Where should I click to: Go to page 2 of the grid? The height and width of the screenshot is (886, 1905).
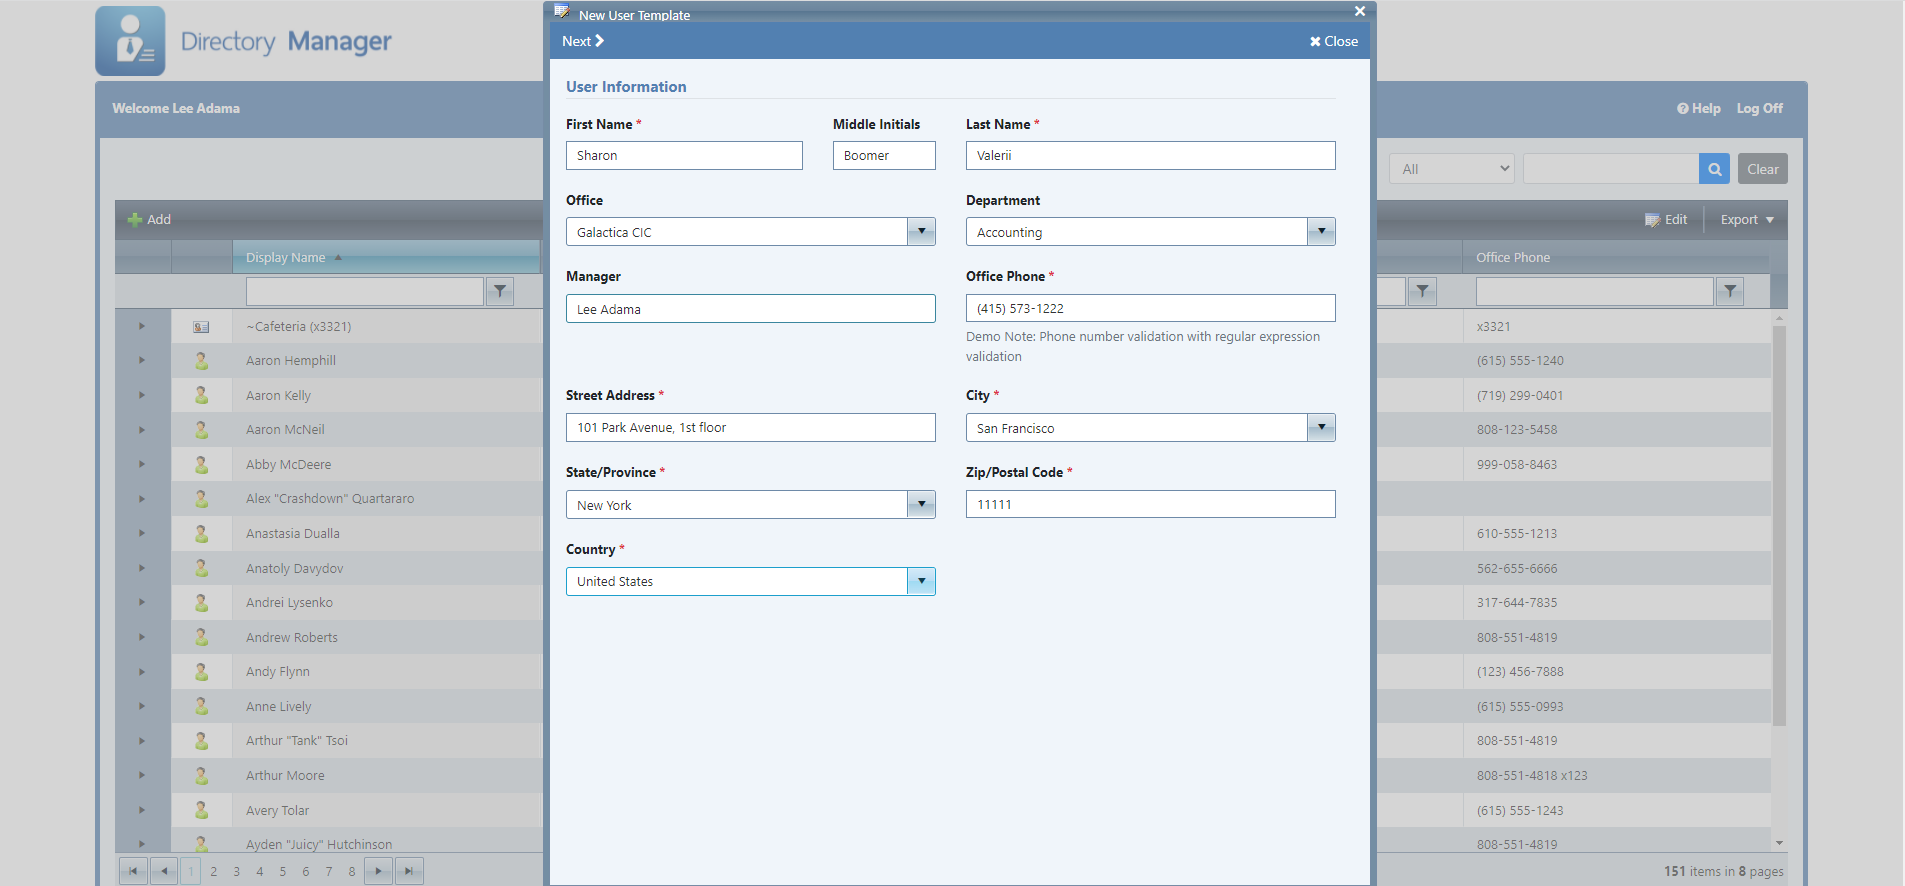click(213, 871)
